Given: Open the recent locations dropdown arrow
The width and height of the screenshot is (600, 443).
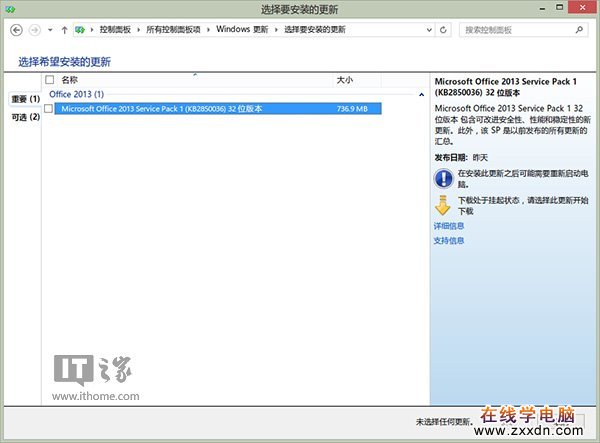Looking at the screenshot, I should coord(50,30).
